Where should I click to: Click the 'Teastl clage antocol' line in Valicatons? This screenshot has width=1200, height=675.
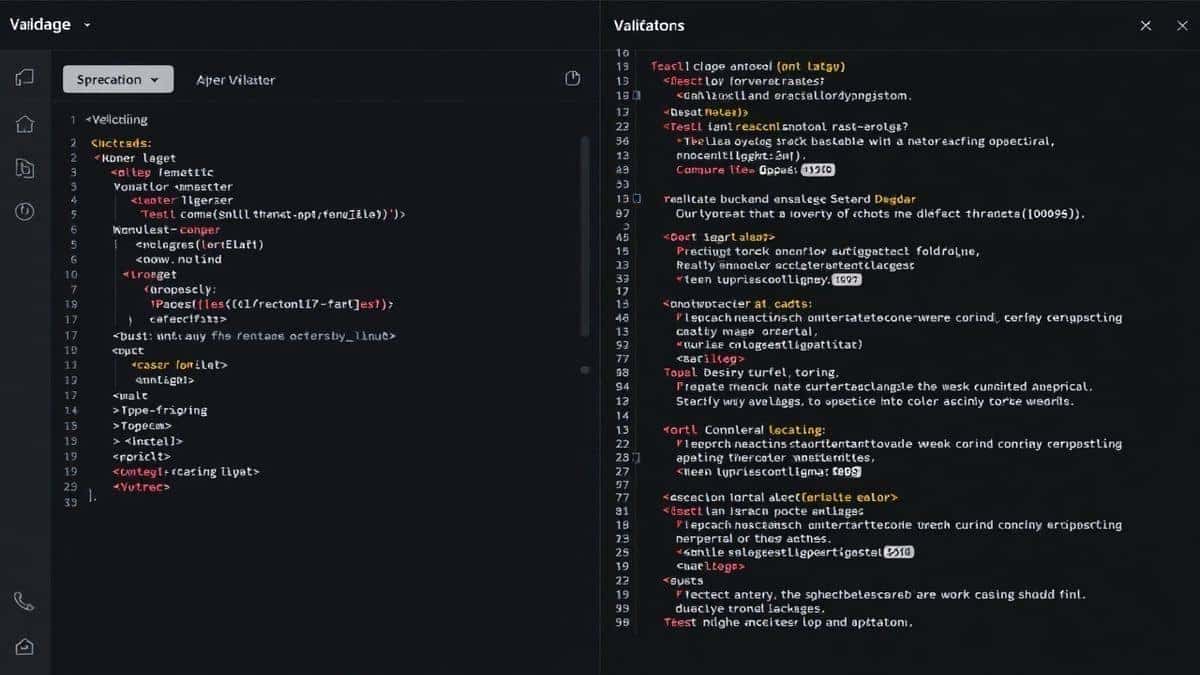point(748,66)
